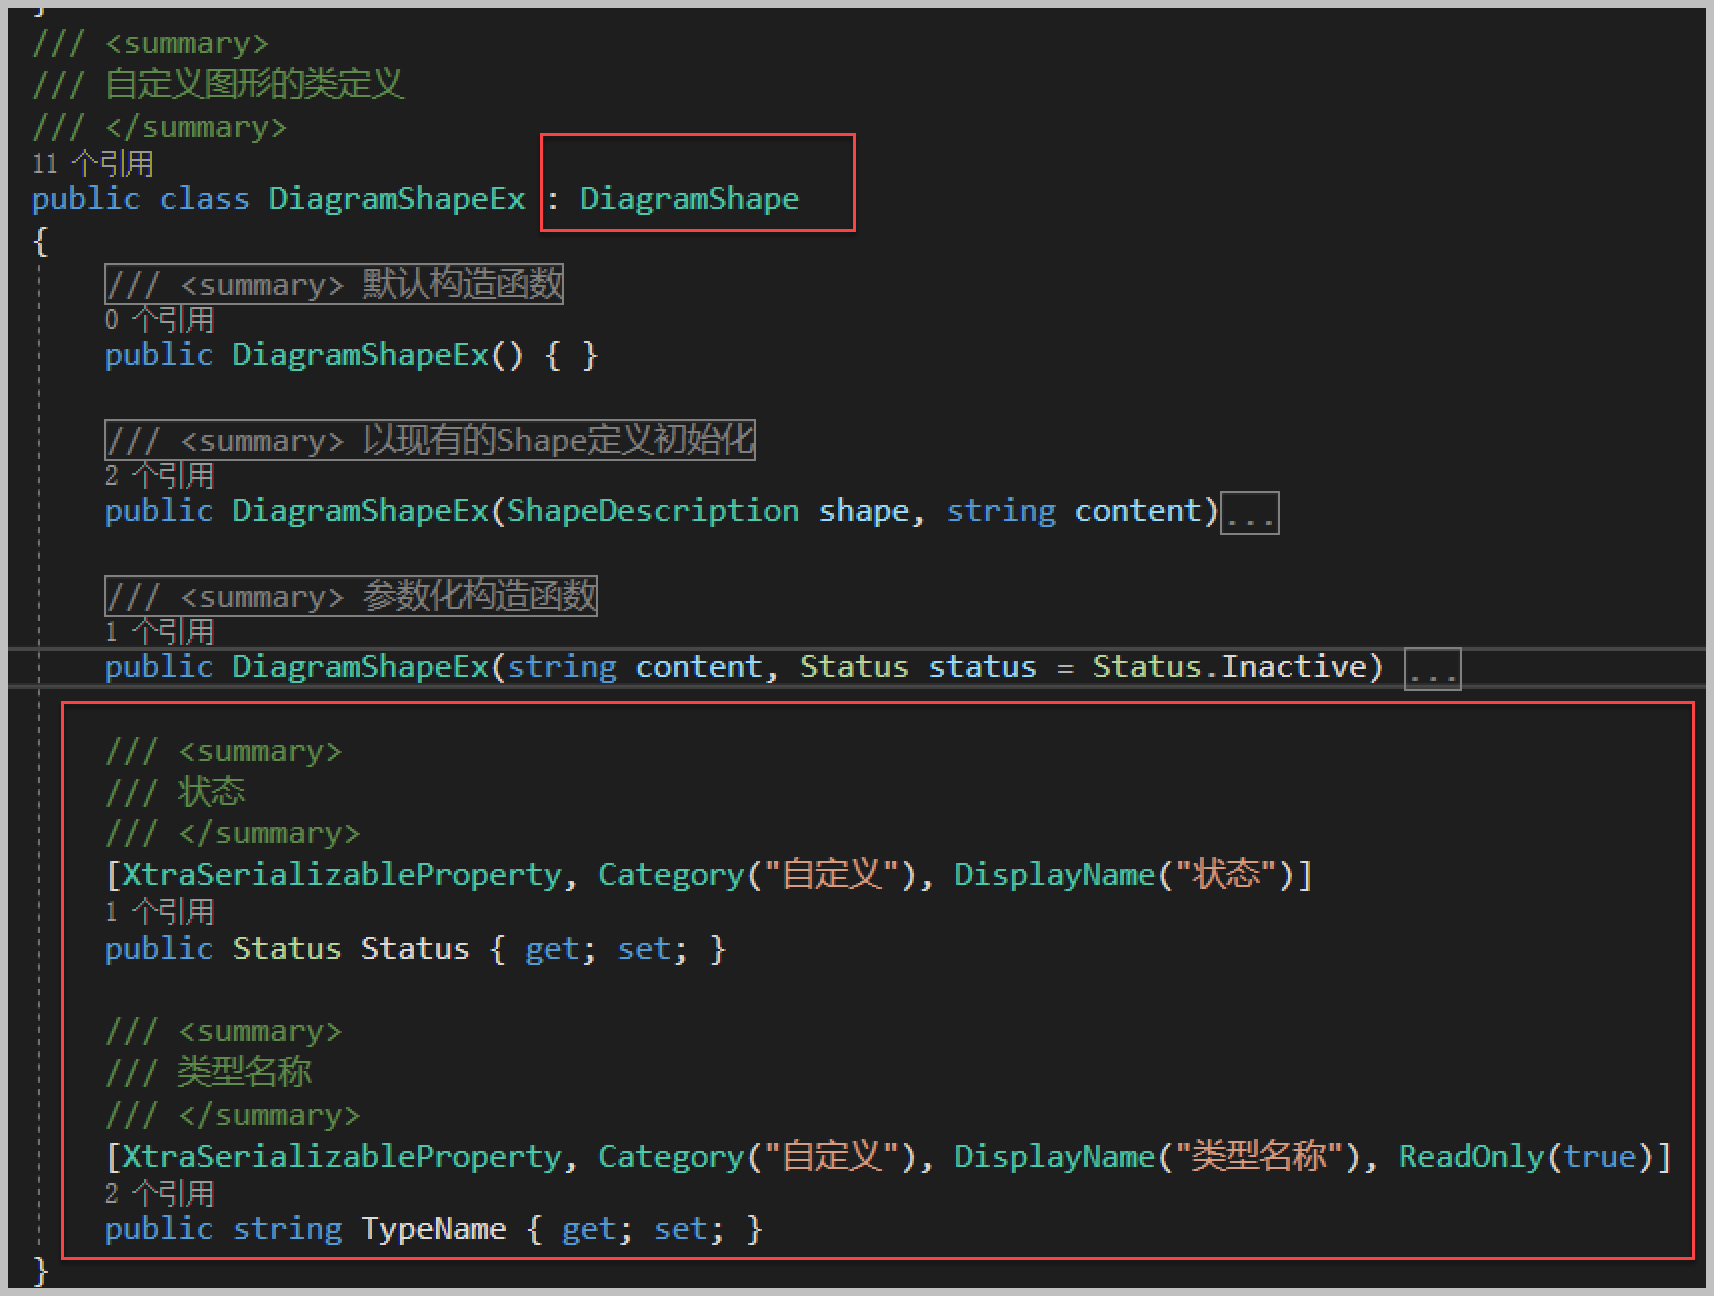1714x1296 pixels.
Task: Click the "class" keyword
Action: pyautogui.click(x=205, y=198)
